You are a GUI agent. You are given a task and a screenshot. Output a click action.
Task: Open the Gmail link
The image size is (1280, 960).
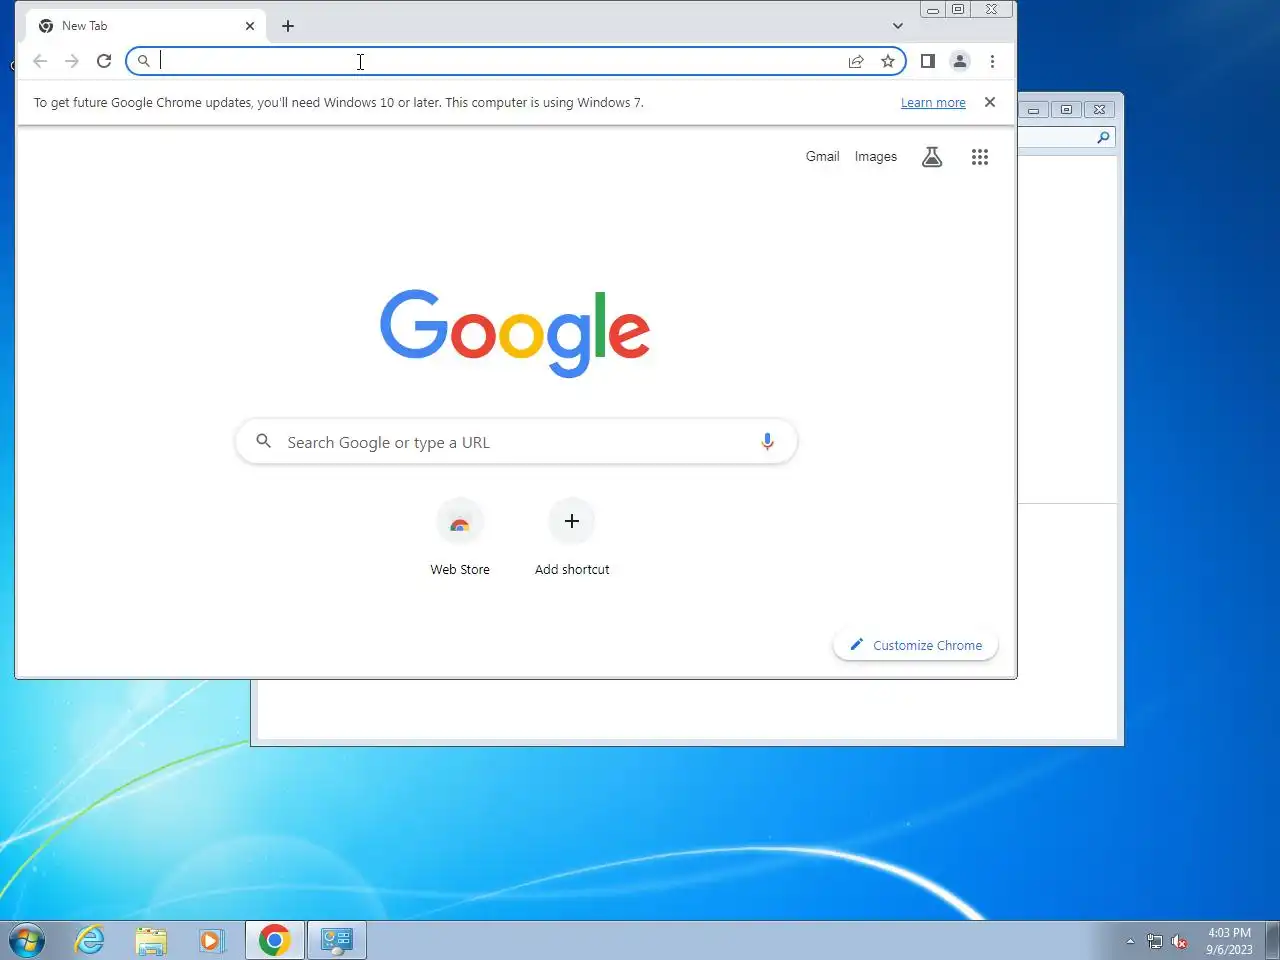[x=823, y=157]
